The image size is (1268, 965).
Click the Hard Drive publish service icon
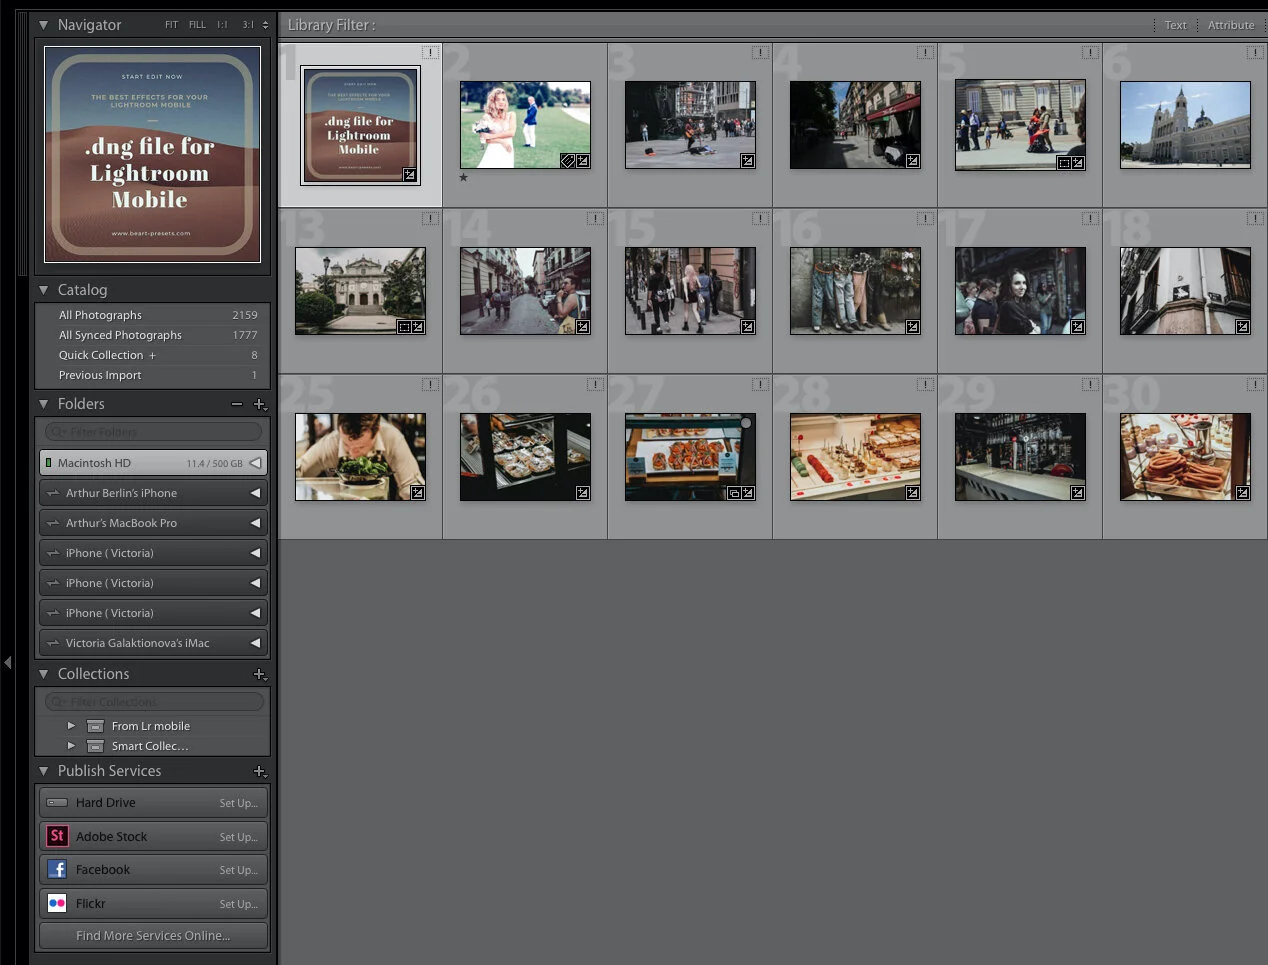57,802
